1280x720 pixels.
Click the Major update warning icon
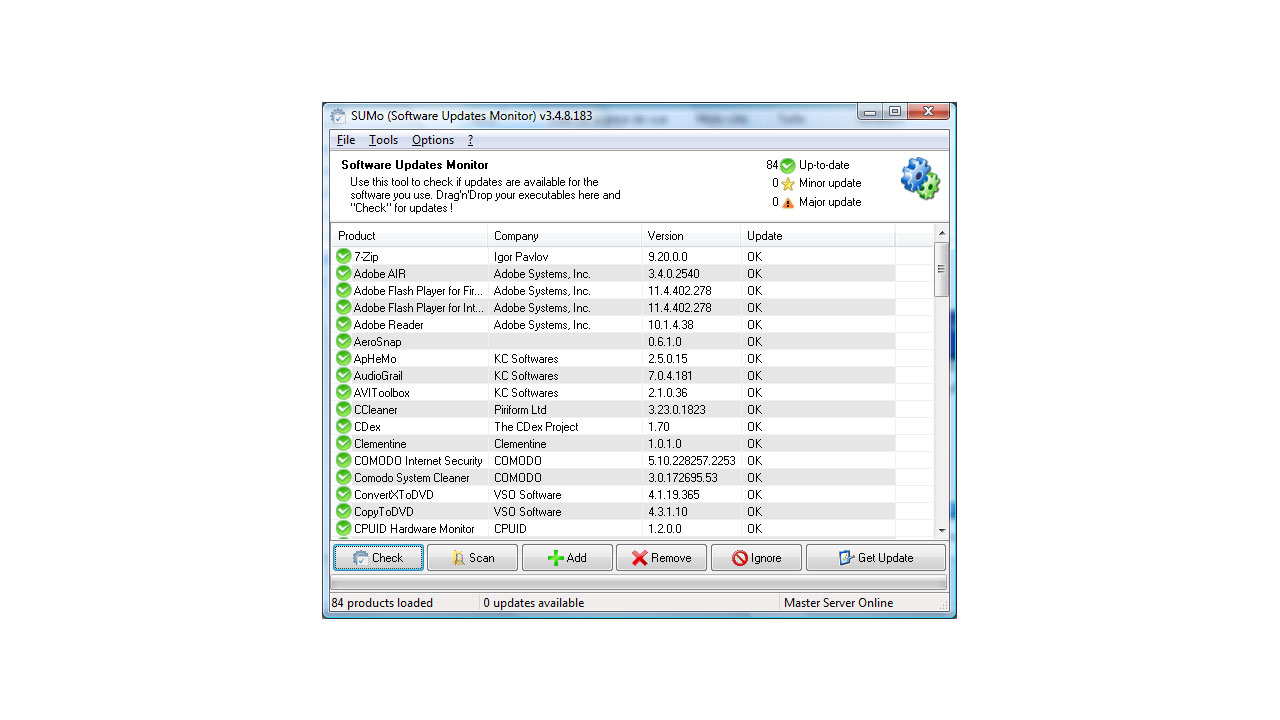pyautogui.click(x=788, y=202)
